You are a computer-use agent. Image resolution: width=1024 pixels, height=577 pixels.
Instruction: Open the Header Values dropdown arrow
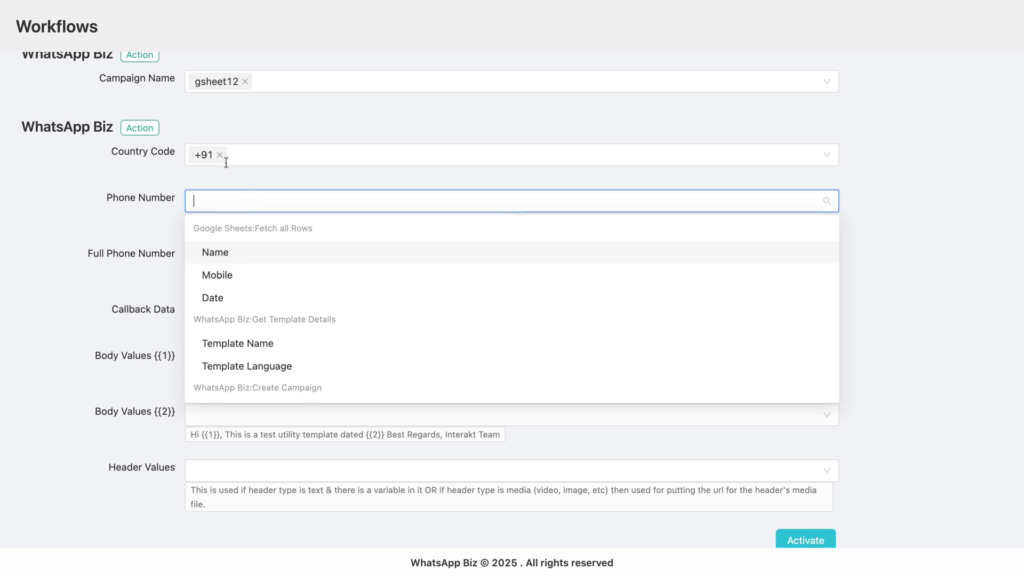click(x=826, y=471)
